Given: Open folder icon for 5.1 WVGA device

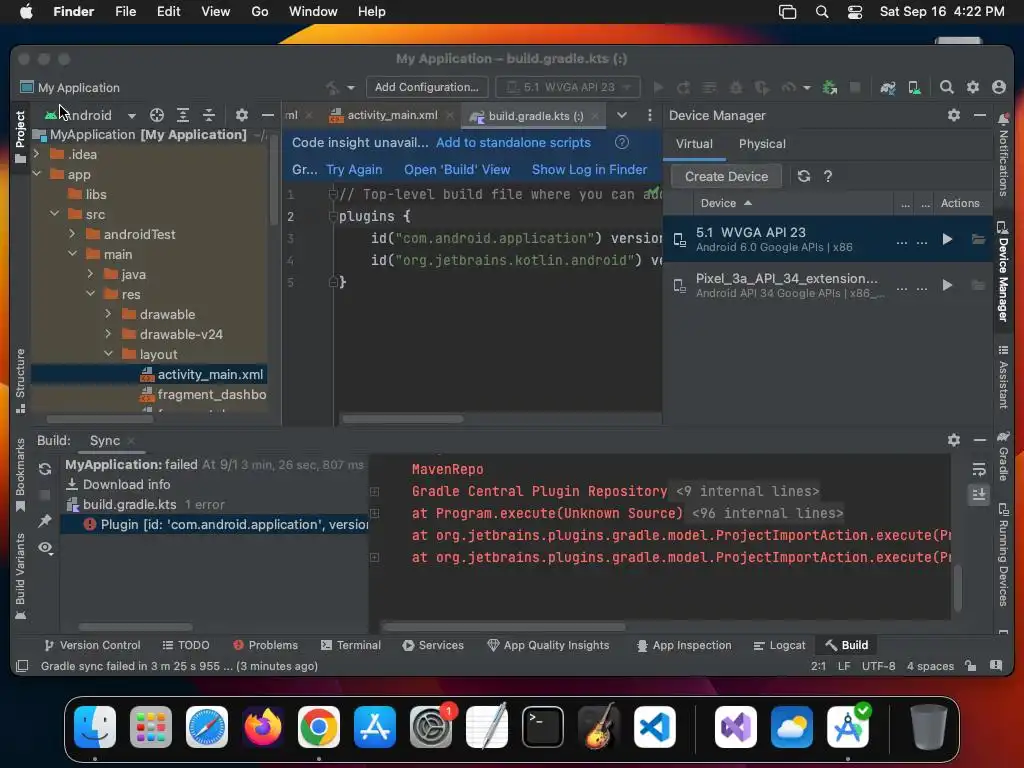Looking at the screenshot, I should click(978, 240).
